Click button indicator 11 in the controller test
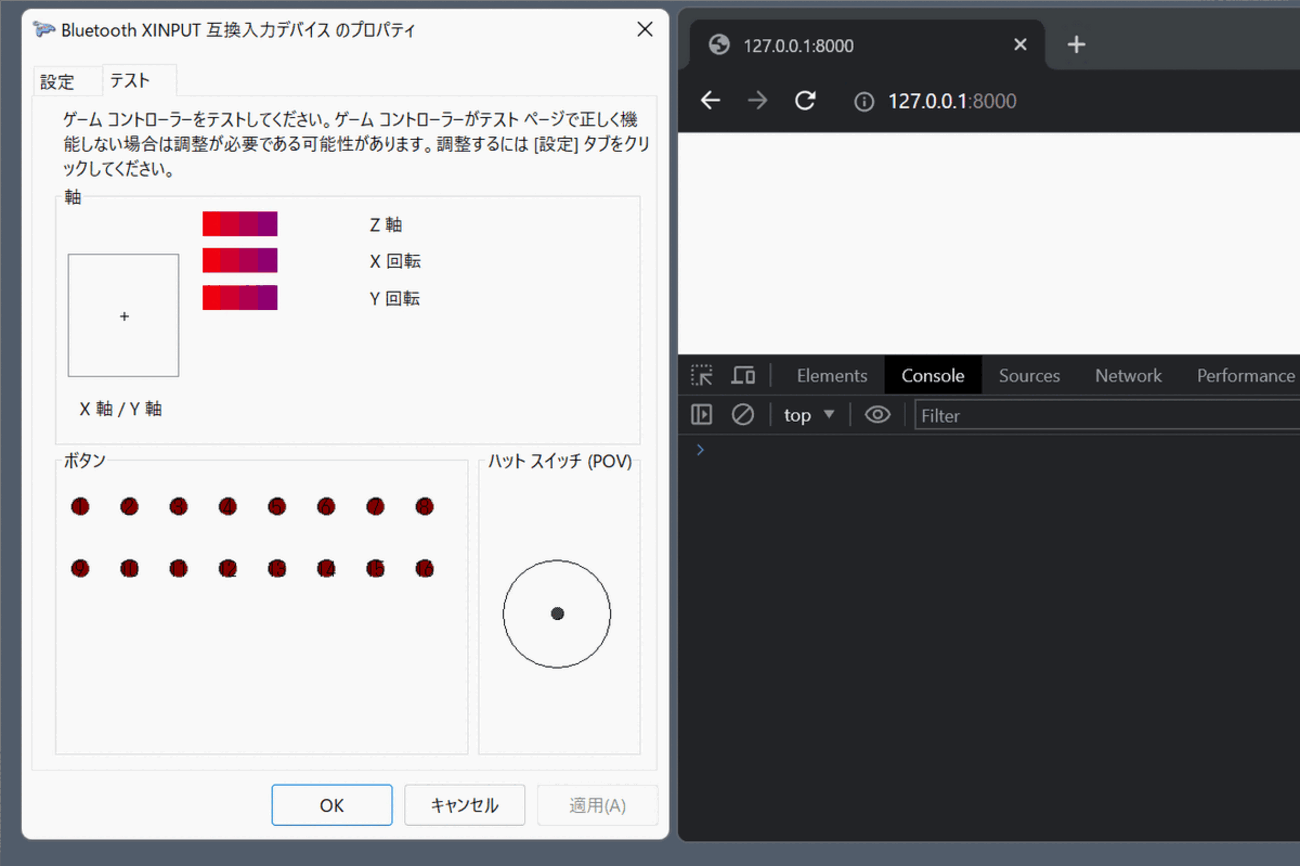The height and width of the screenshot is (866, 1300). pos(178,569)
